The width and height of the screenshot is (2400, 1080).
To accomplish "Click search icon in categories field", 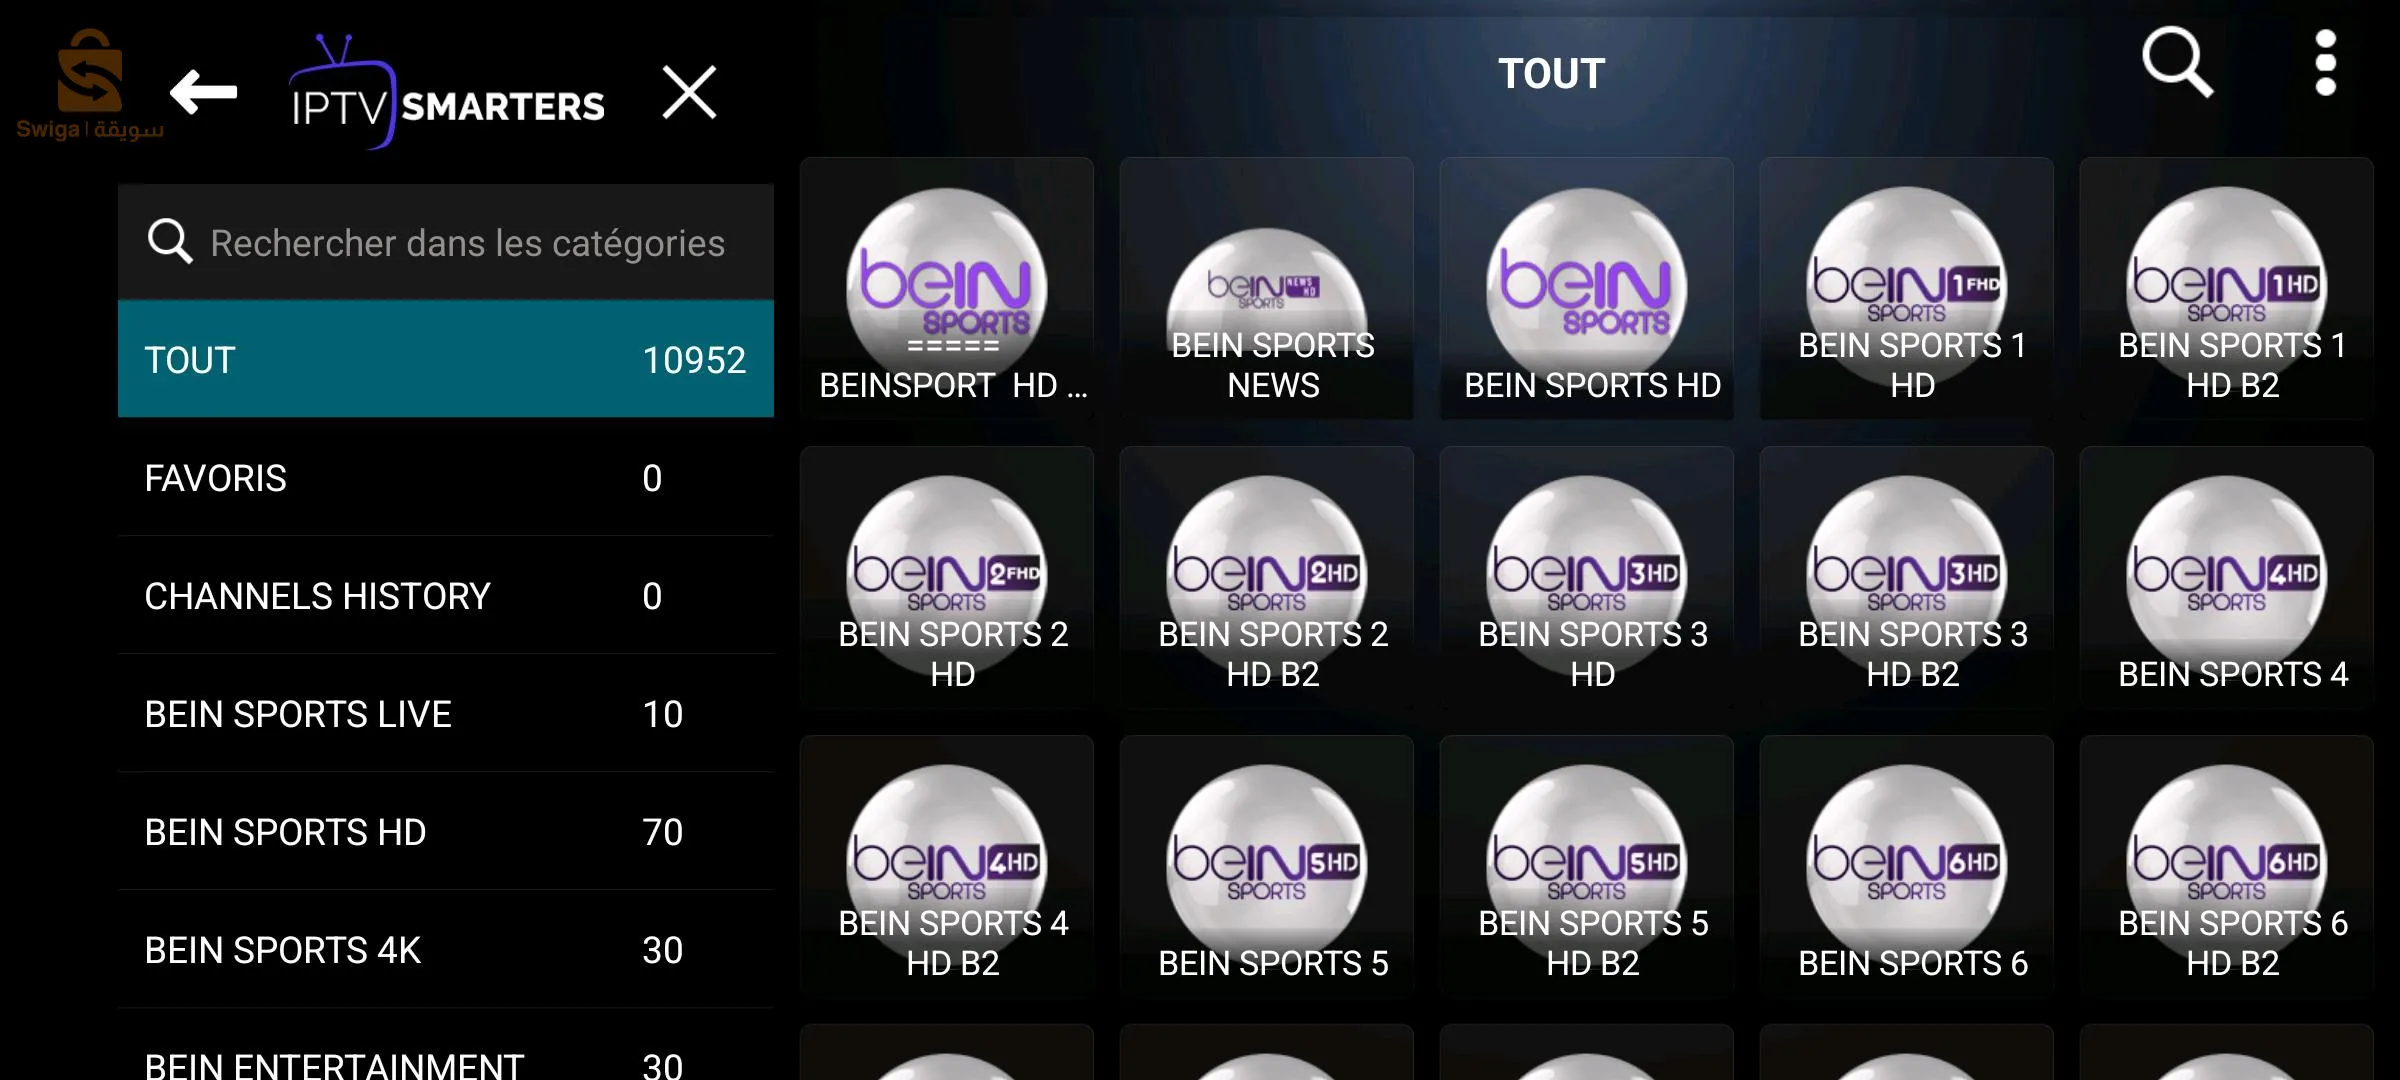I will tap(169, 242).
